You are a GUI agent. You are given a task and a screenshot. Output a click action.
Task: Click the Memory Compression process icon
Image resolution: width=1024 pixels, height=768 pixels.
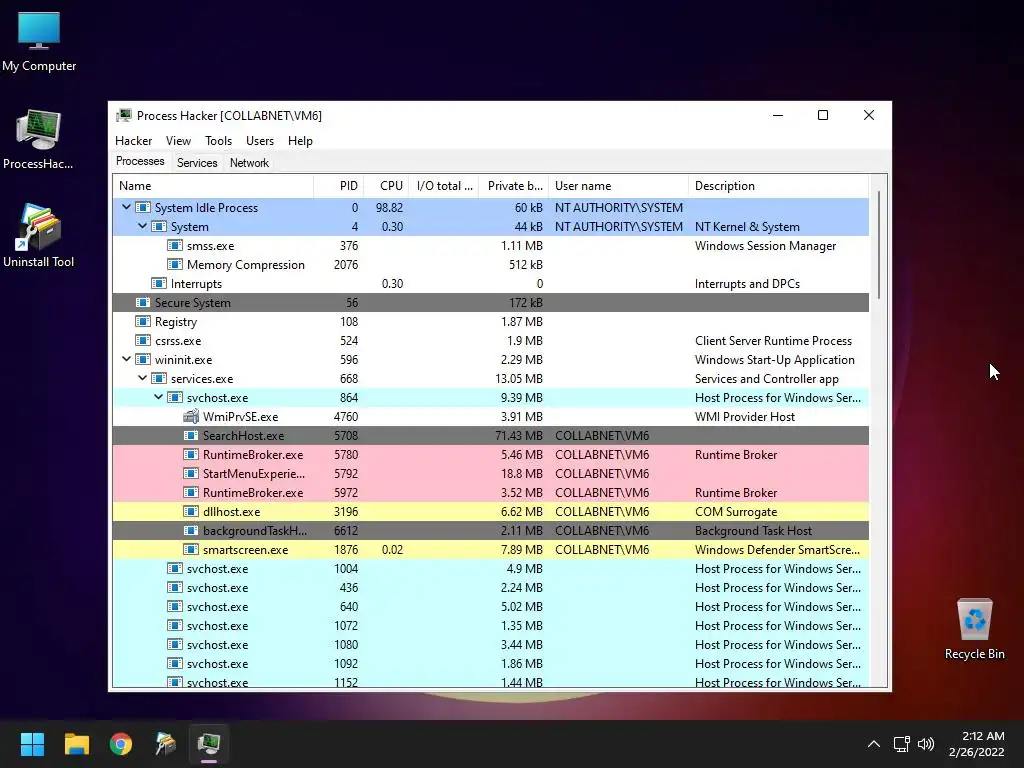point(174,264)
